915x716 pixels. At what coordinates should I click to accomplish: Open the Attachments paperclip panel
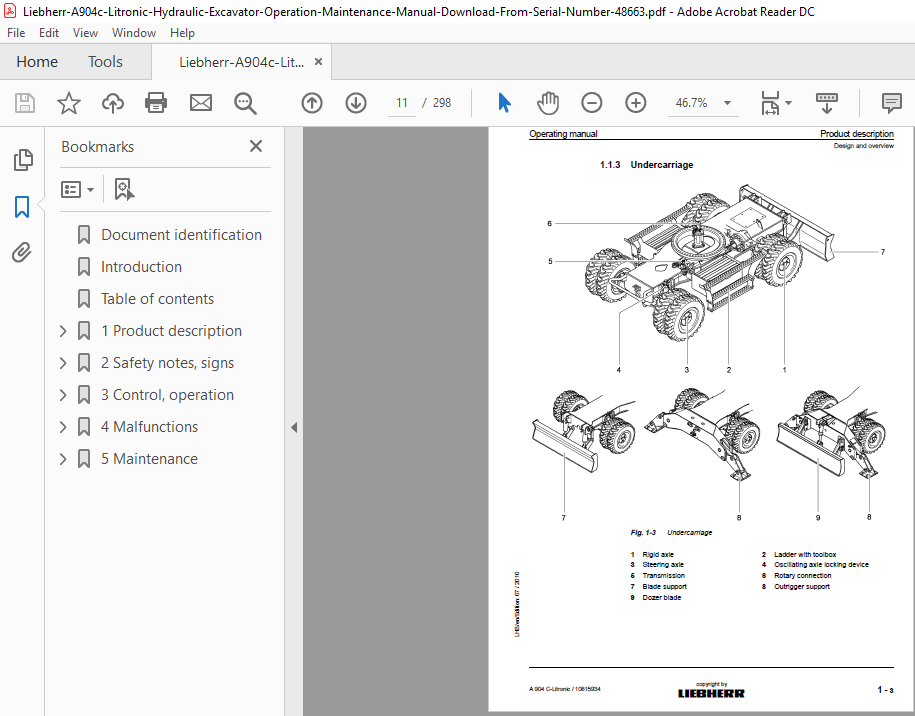click(22, 253)
